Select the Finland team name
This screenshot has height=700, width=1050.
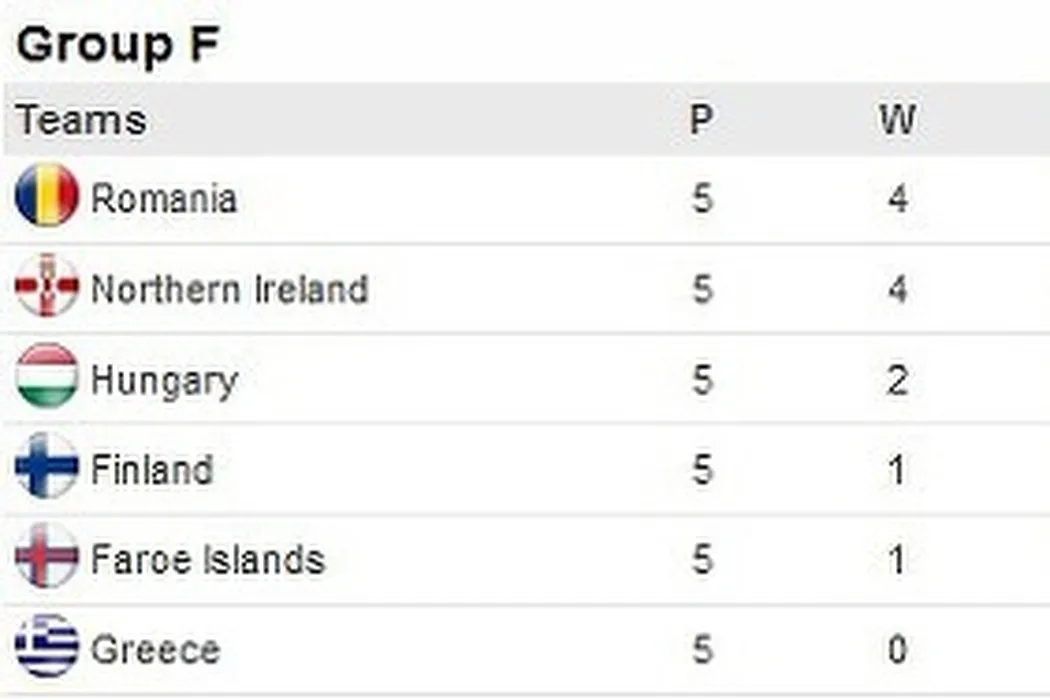point(152,469)
